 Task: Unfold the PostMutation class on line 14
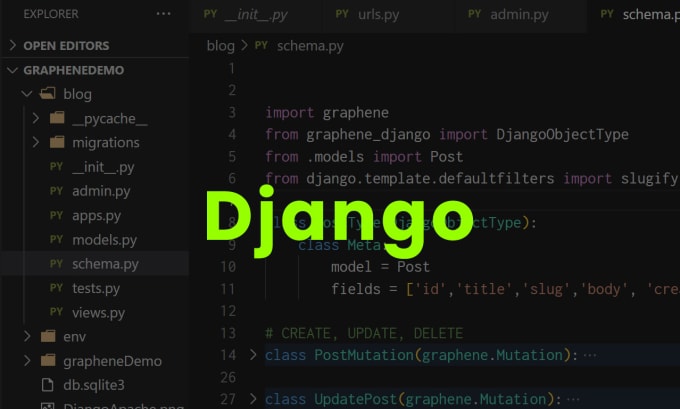(x=253, y=355)
